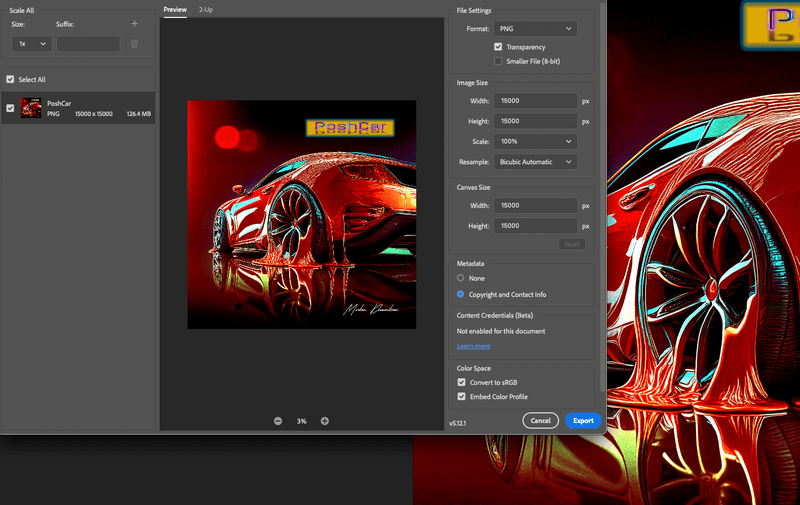Screen dimensions: 800x505
Task: Toggle the Select All checkbox
Action: click(x=10, y=79)
